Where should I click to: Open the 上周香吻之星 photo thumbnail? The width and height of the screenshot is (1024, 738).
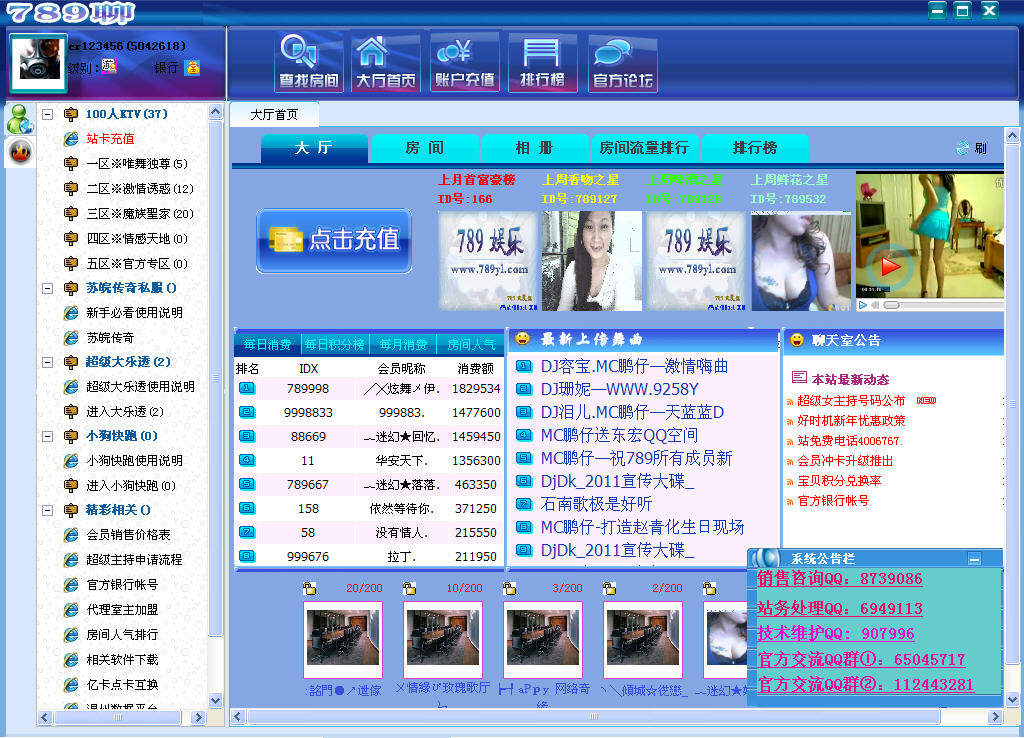click(592, 261)
